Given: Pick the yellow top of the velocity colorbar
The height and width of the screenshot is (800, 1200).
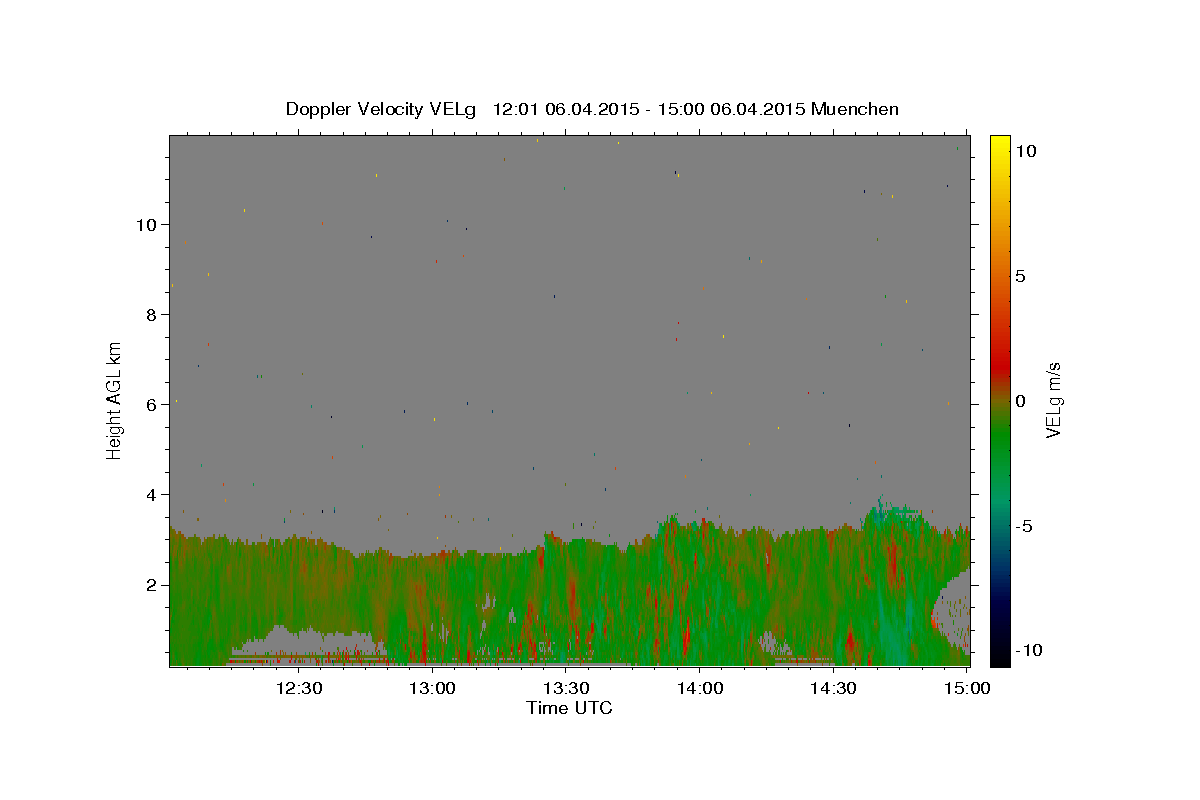Looking at the screenshot, I should click(1000, 145).
